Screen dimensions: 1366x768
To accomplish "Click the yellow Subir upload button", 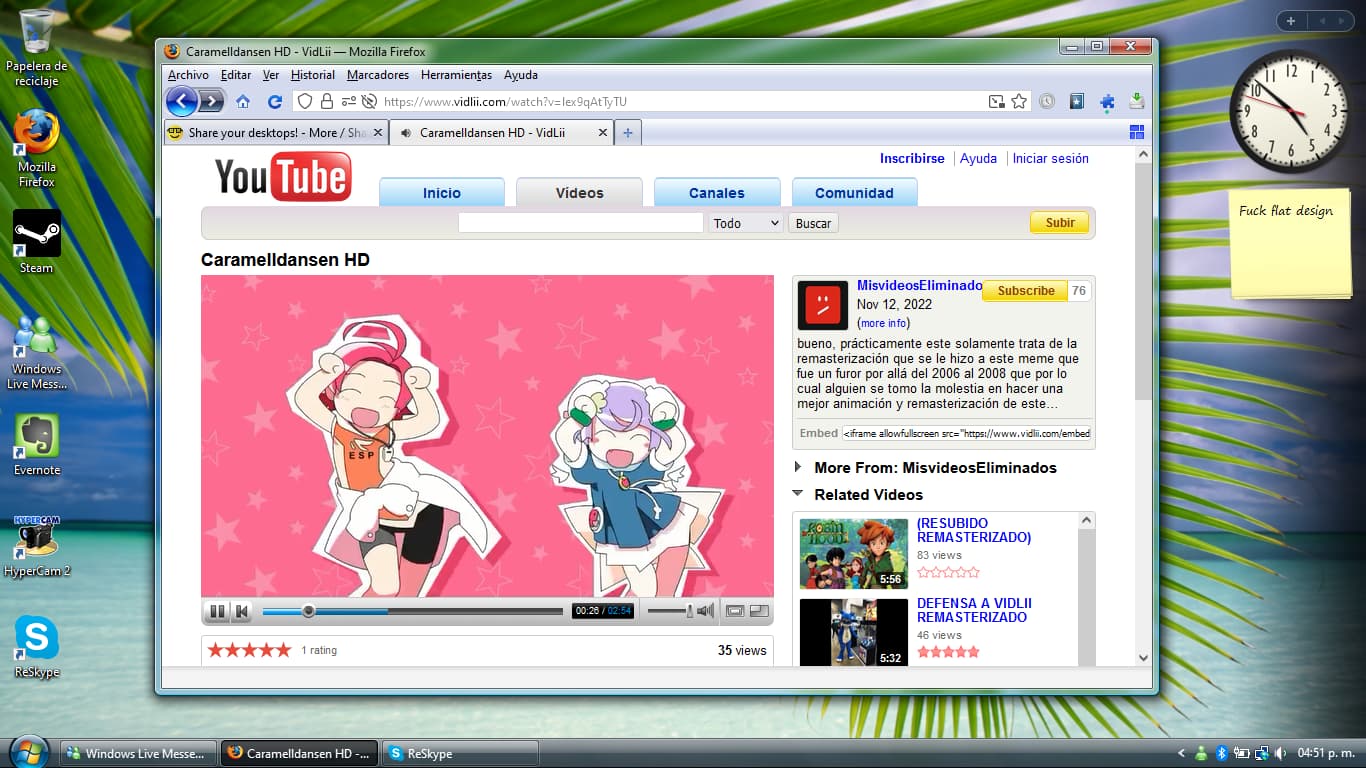I will coord(1060,223).
